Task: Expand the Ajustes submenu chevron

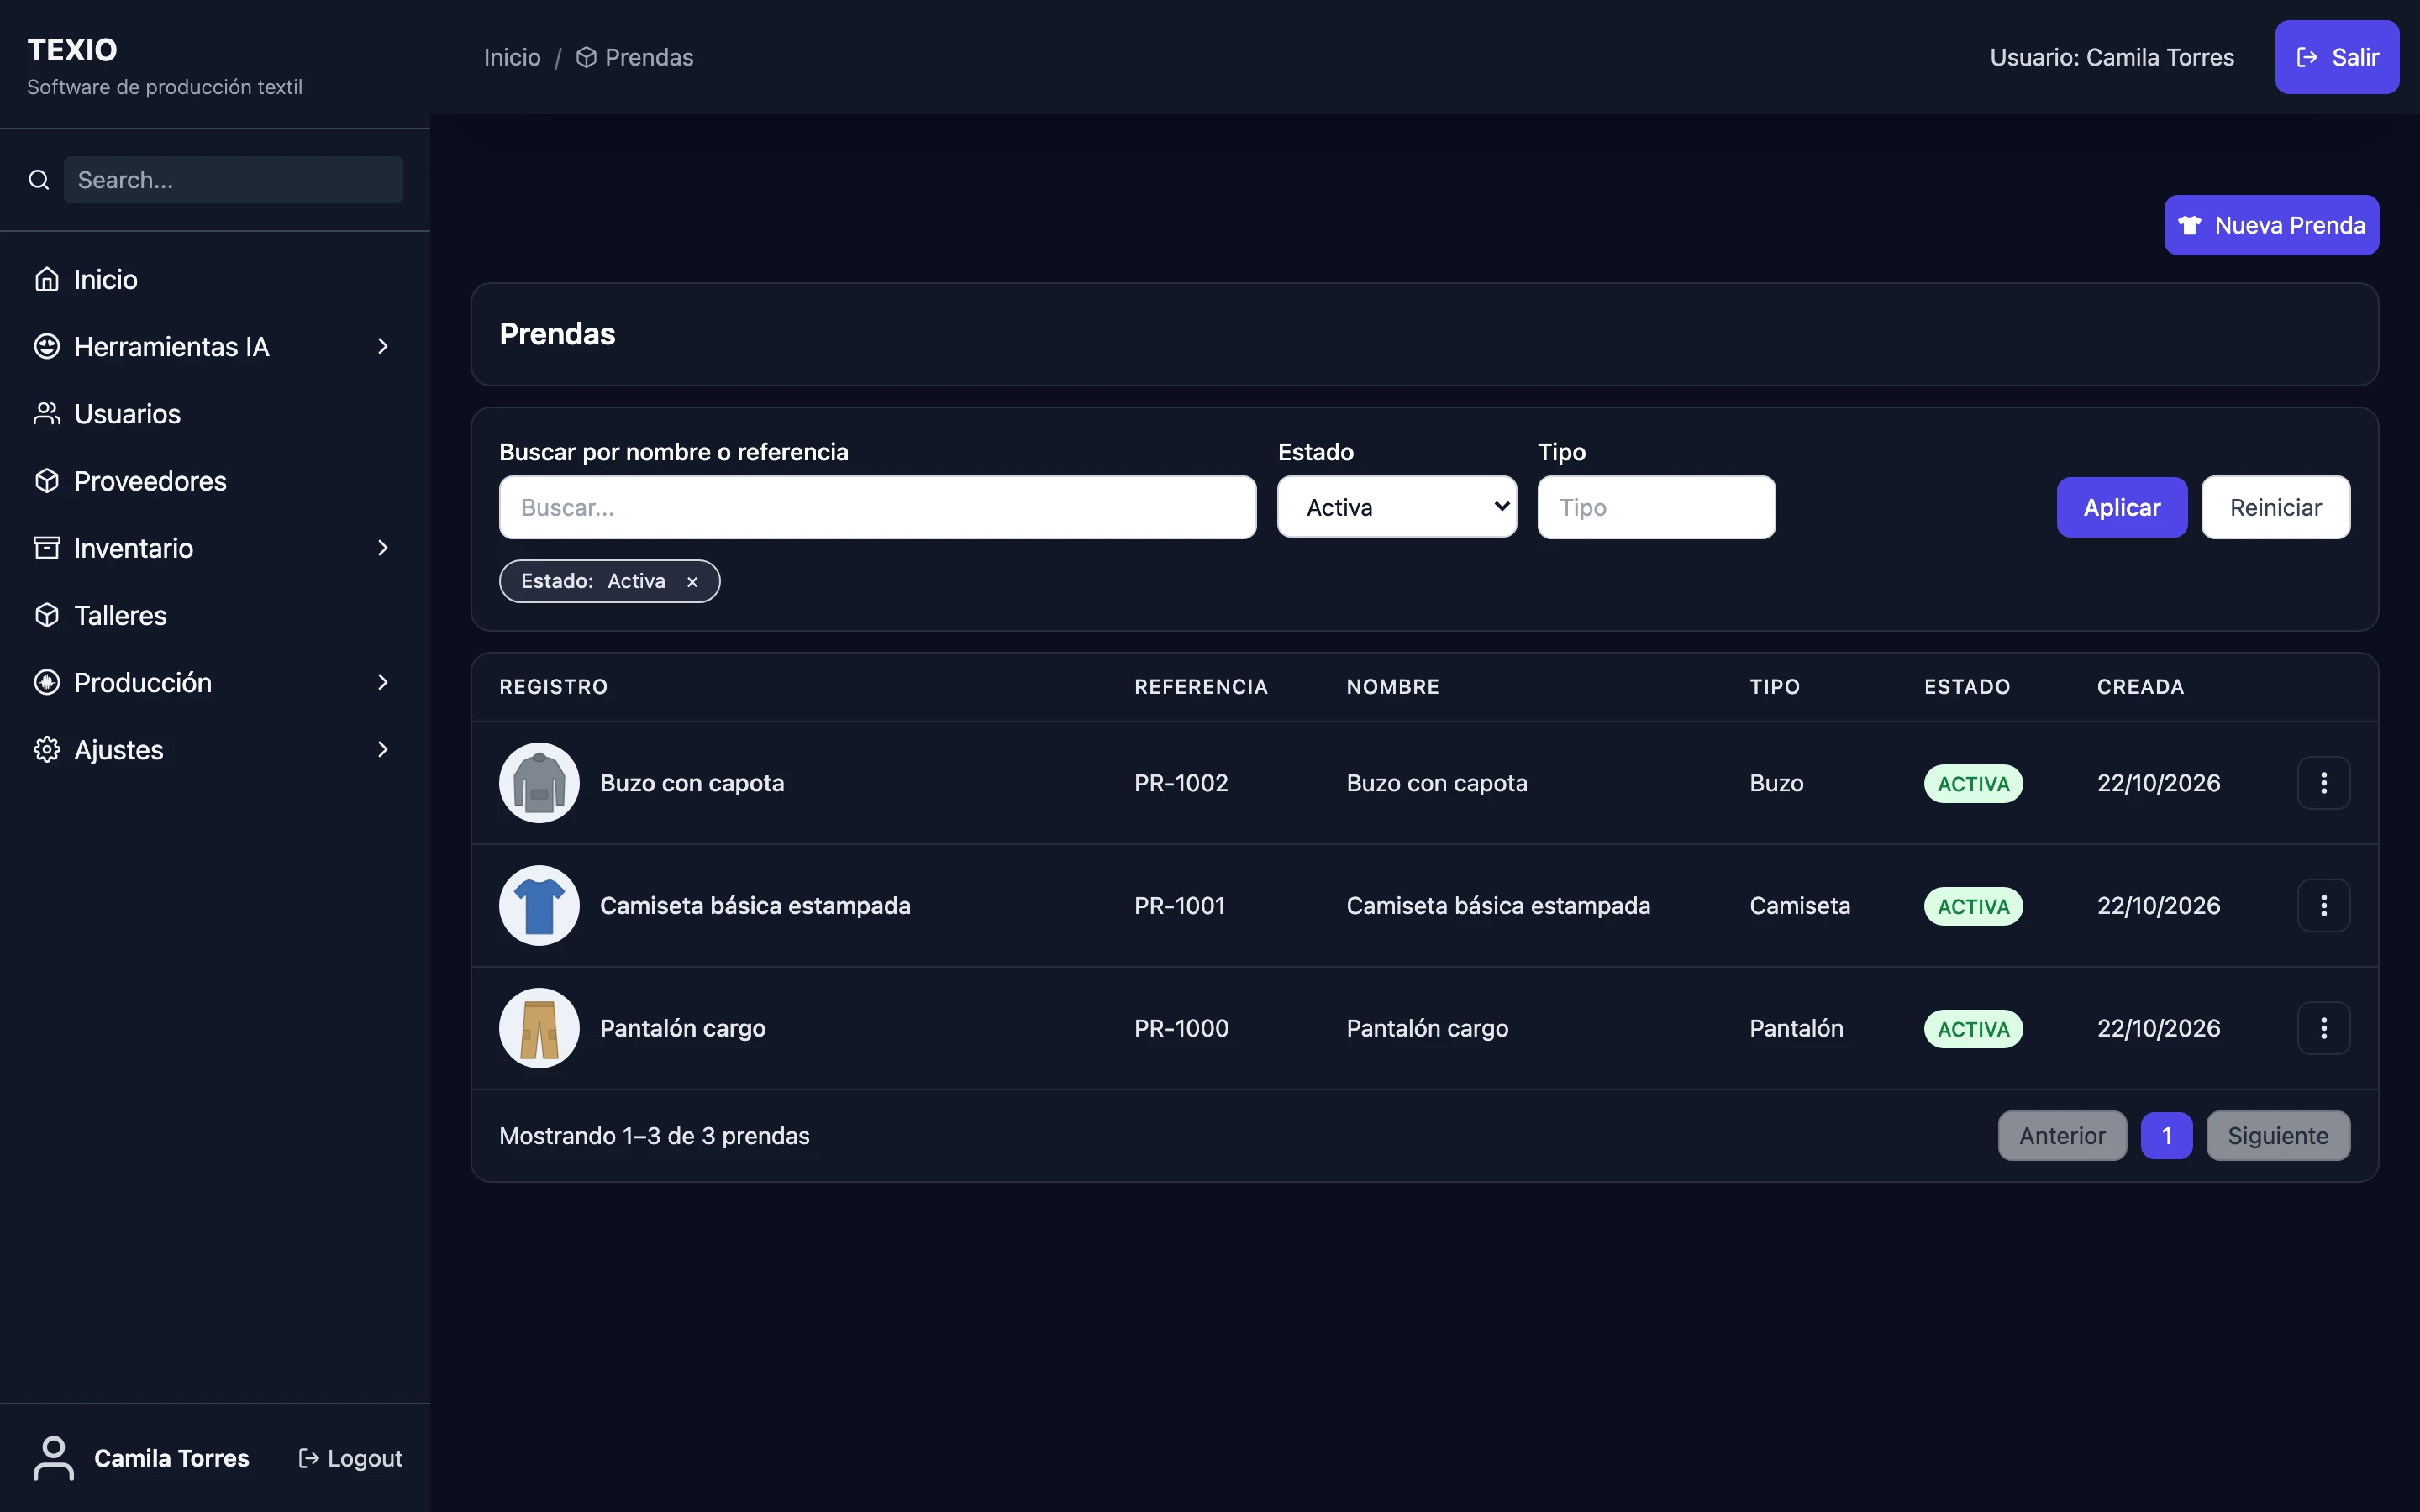Action: pyautogui.click(x=383, y=750)
